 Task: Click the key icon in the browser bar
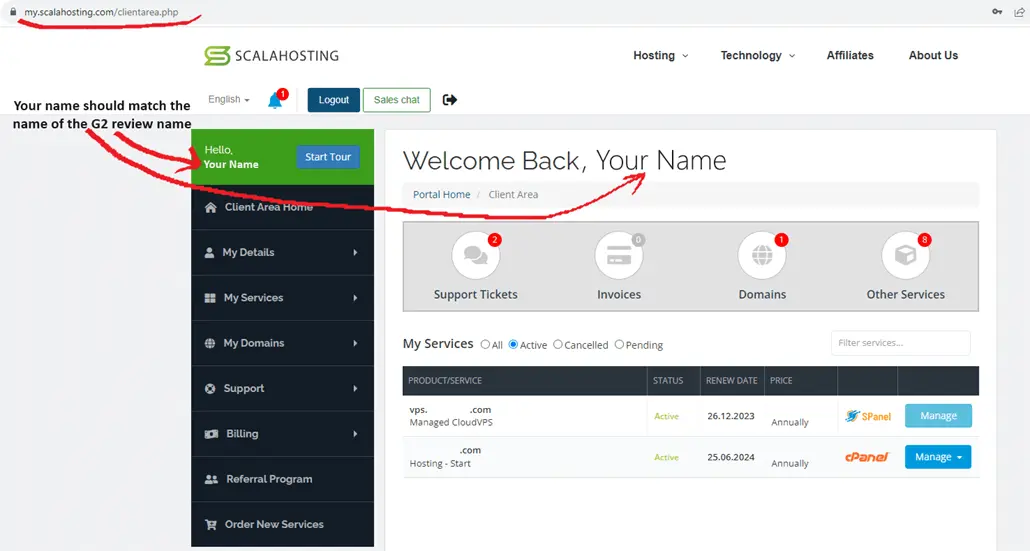[996, 12]
